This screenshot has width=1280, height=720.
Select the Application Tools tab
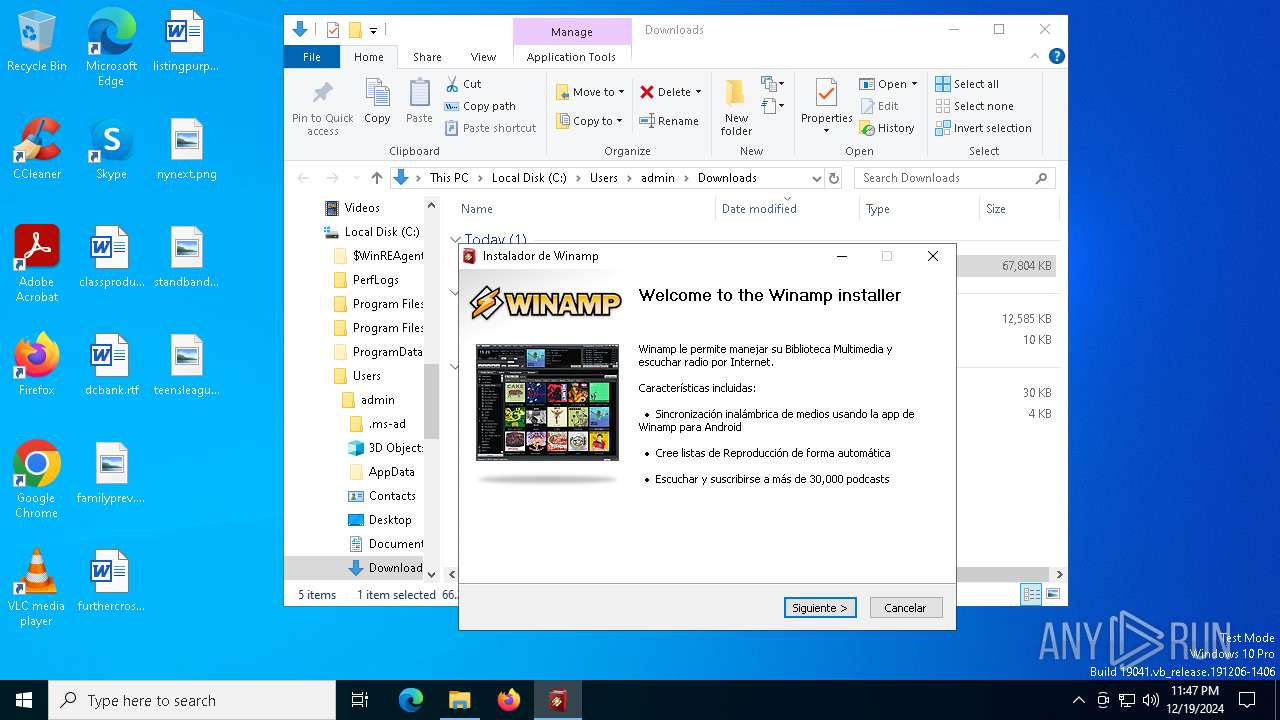571,57
